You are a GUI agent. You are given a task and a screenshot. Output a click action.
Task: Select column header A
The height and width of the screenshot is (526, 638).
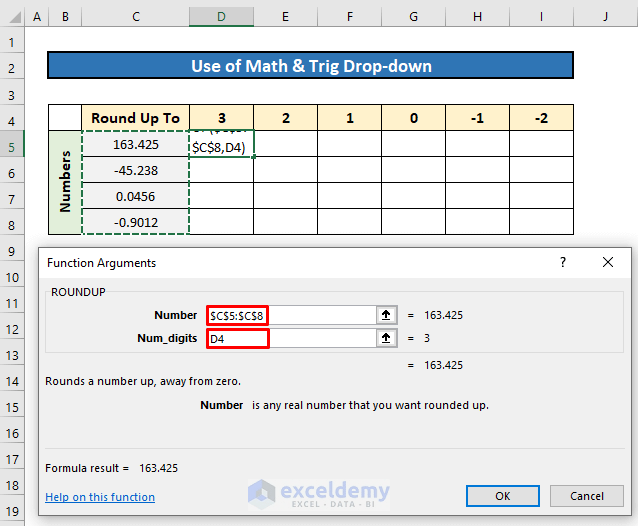click(37, 17)
